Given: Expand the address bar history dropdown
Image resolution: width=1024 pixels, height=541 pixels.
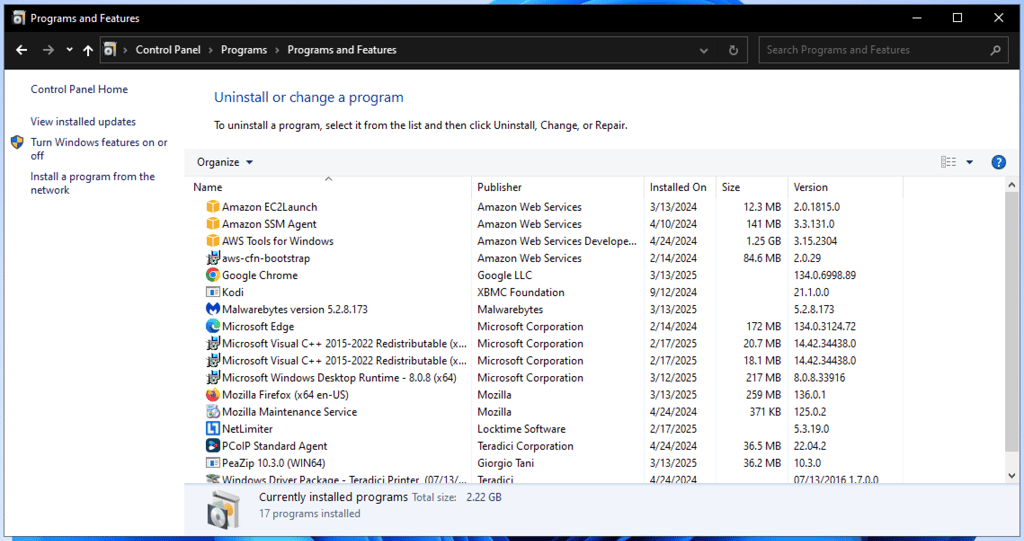Looking at the screenshot, I should coord(703,50).
